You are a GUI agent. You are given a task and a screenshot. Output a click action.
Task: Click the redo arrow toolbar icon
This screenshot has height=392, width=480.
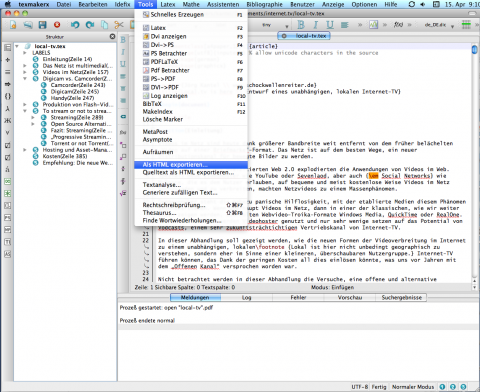tap(90, 25)
